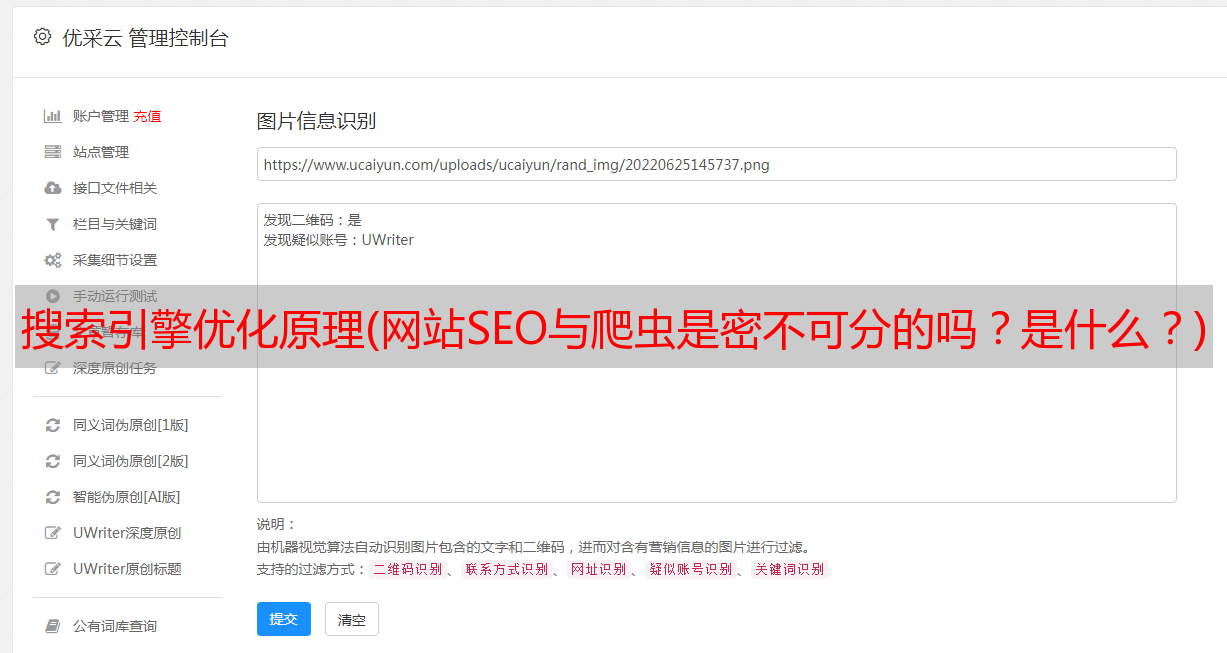1227x653 pixels.
Task: Click the cloud upload icon for 接口文件相关
Action: (x=53, y=188)
